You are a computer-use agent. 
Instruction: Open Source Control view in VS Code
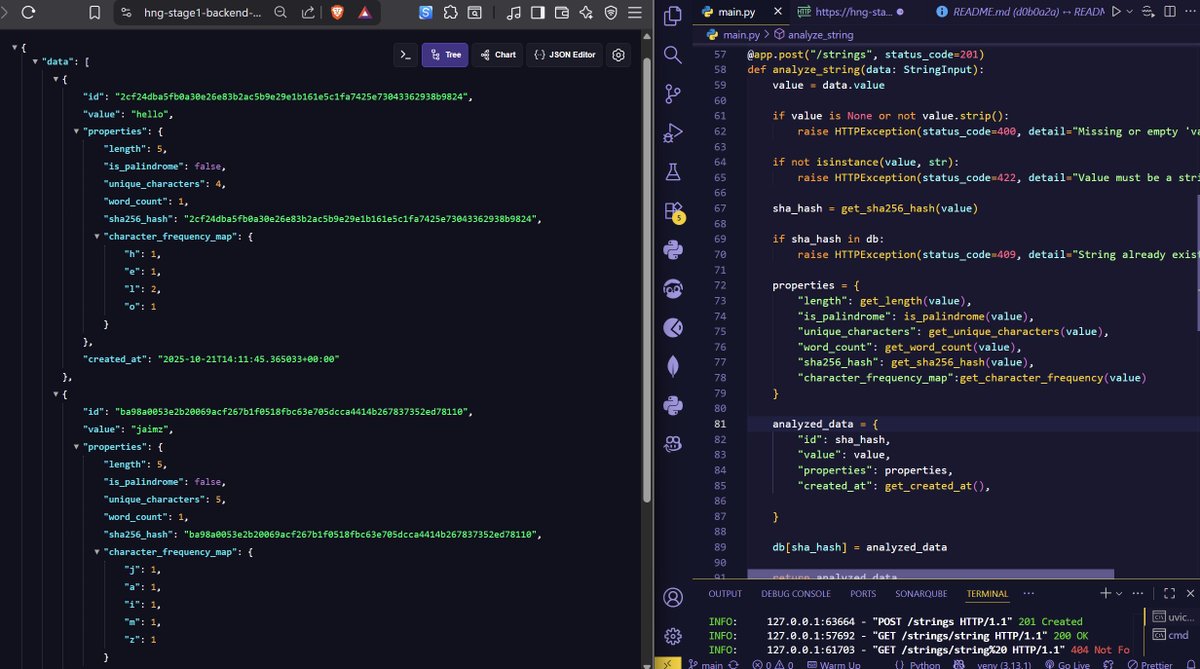click(x=673, y=94)
